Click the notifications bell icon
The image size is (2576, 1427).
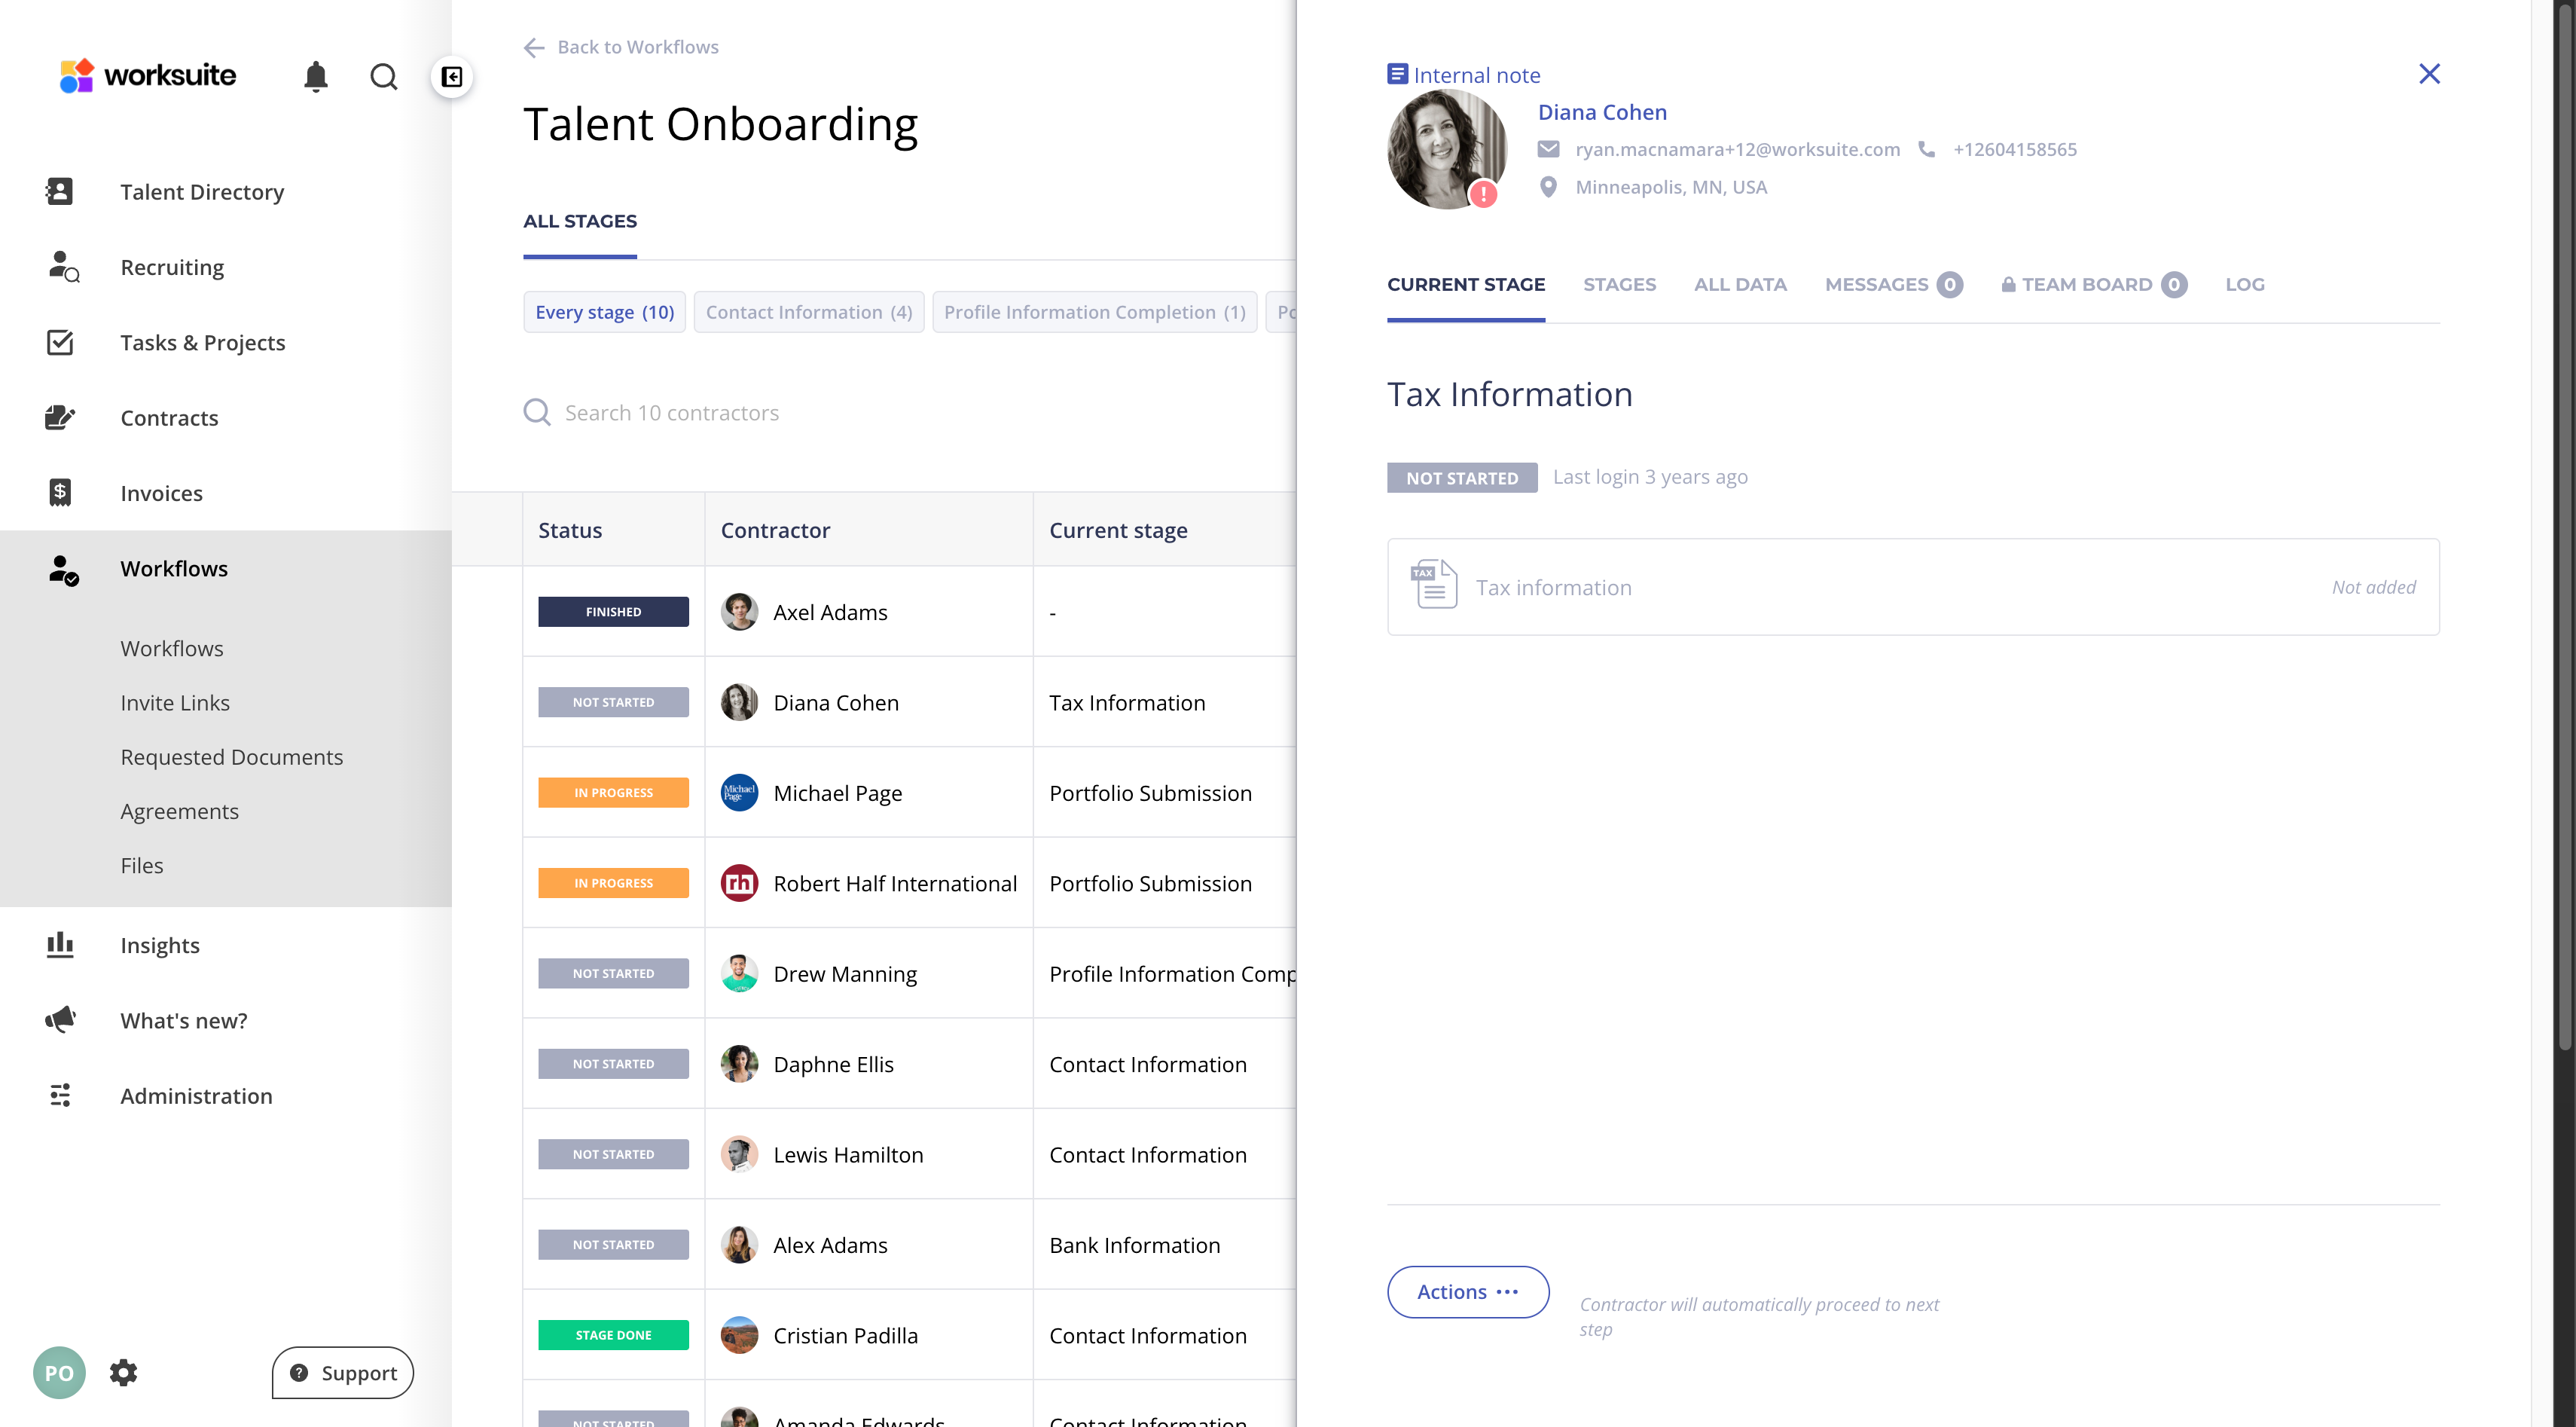tap(316, 77)
